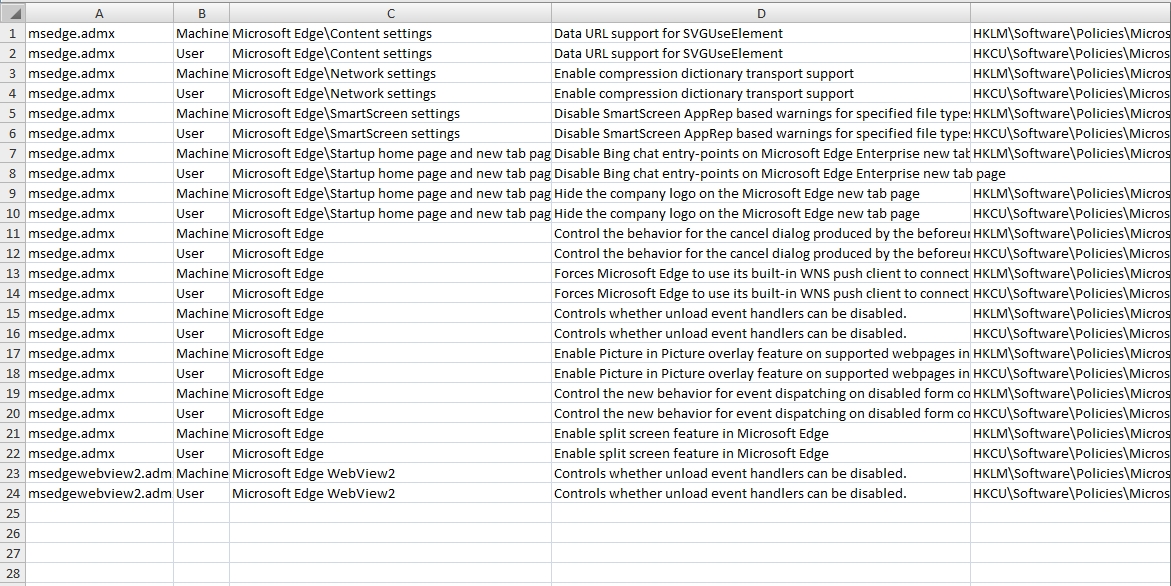Select column B header
The width and height of the screenshot is (1171, 586).
click(x=202, y=13)
